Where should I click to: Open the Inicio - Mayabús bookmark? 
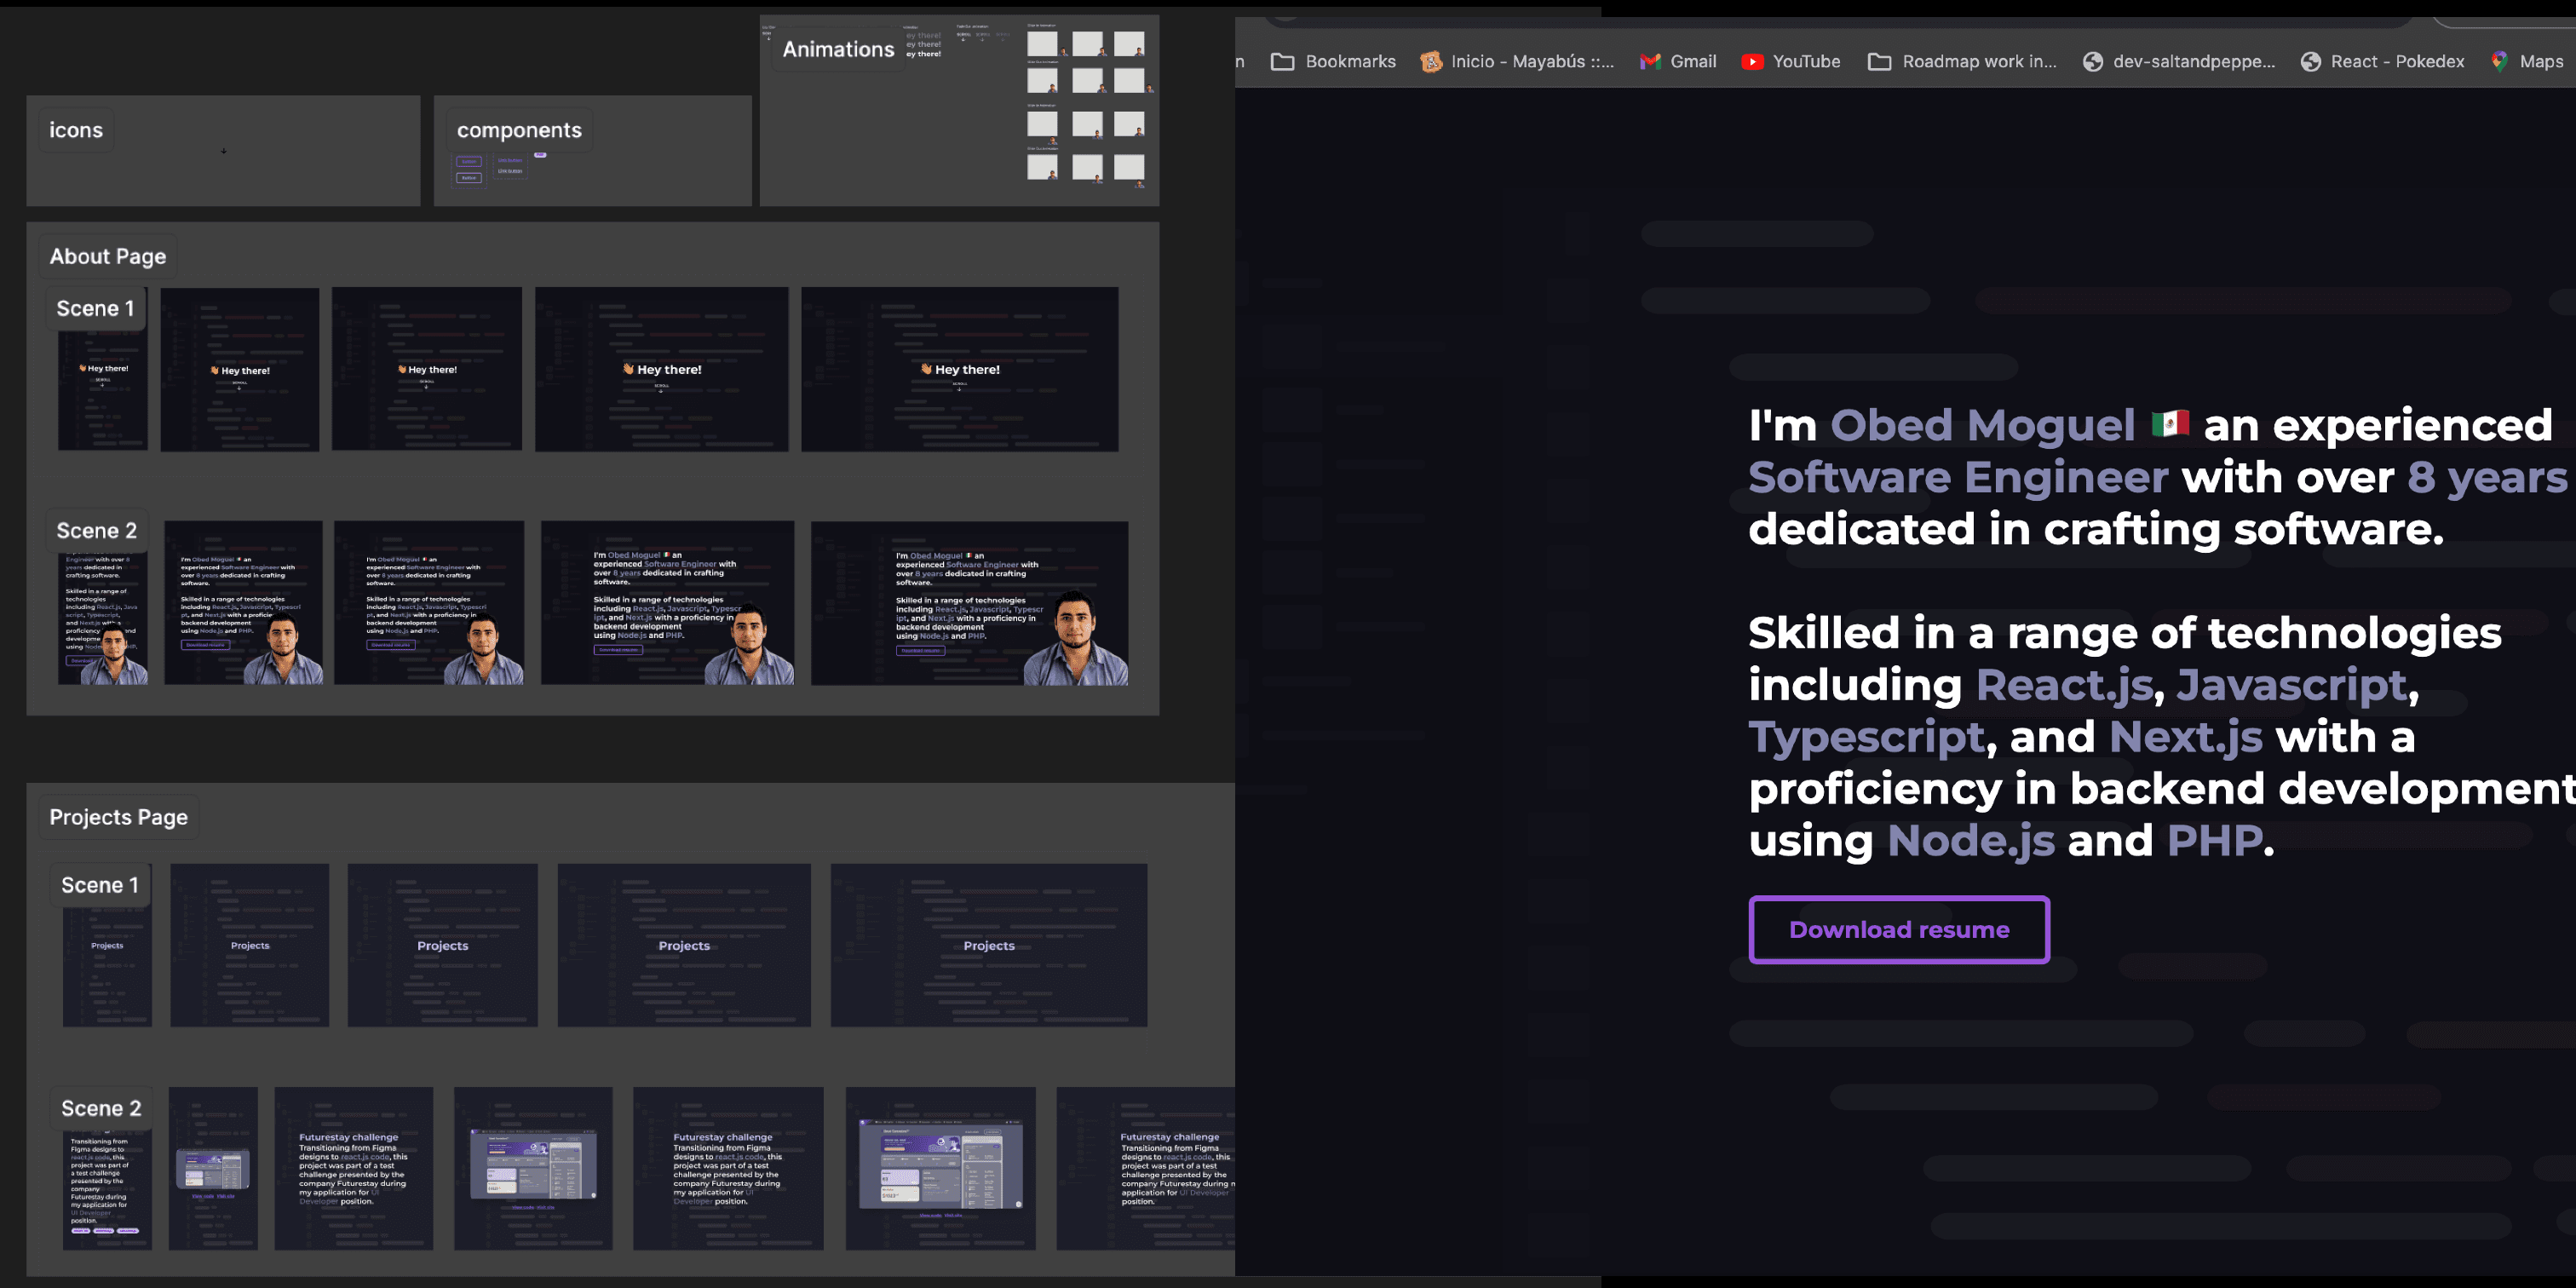[1517, 61]
